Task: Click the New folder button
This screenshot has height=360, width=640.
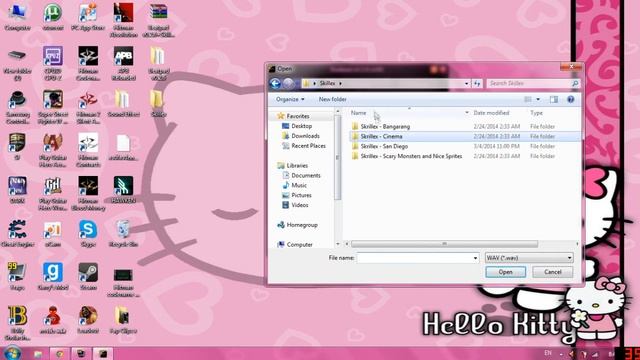Action: (332, 100)
